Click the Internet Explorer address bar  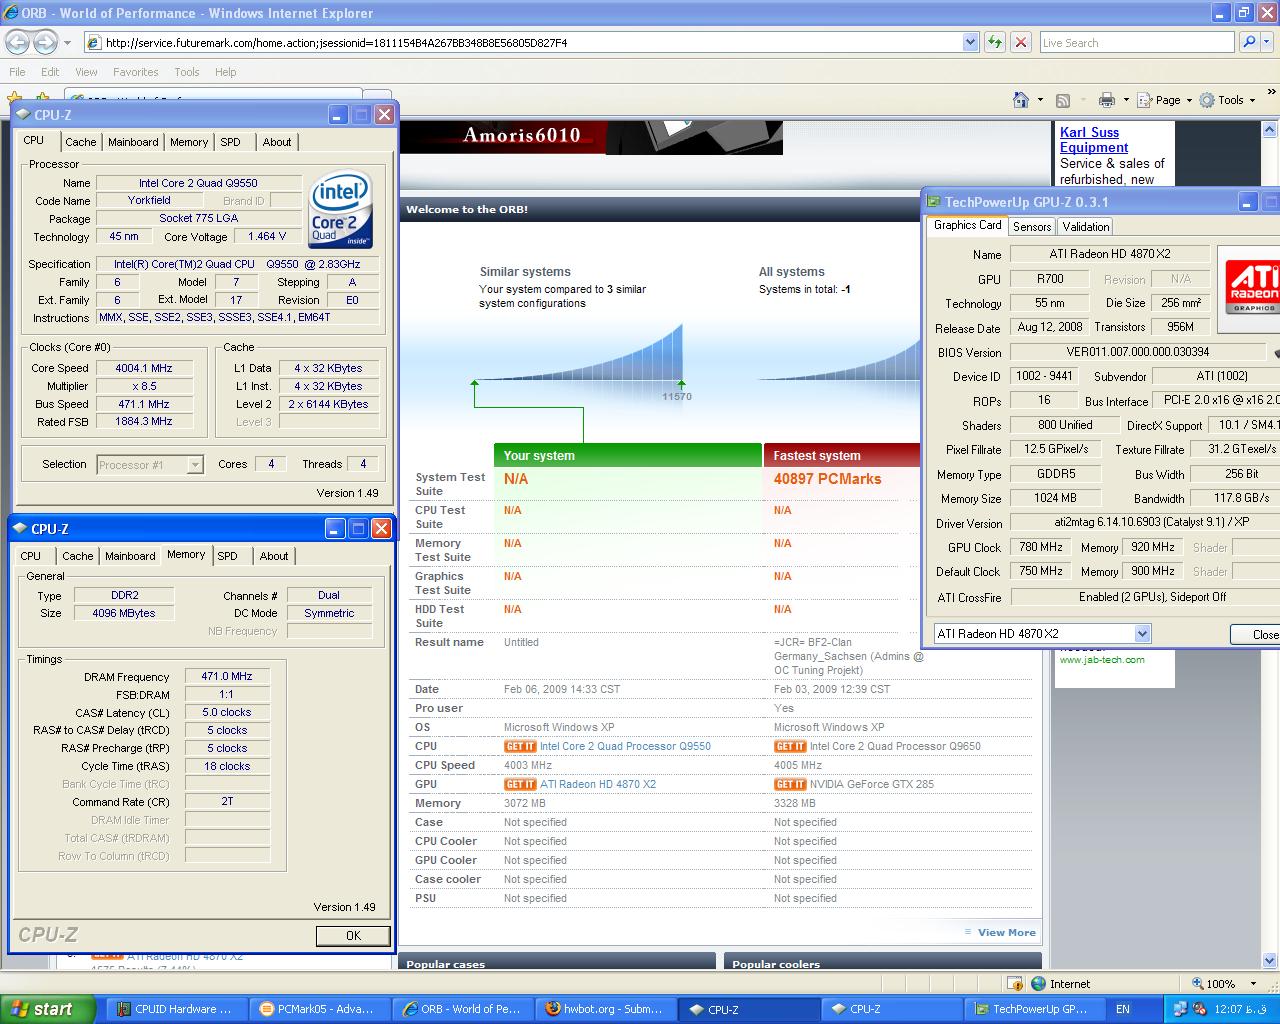point(530,42)
